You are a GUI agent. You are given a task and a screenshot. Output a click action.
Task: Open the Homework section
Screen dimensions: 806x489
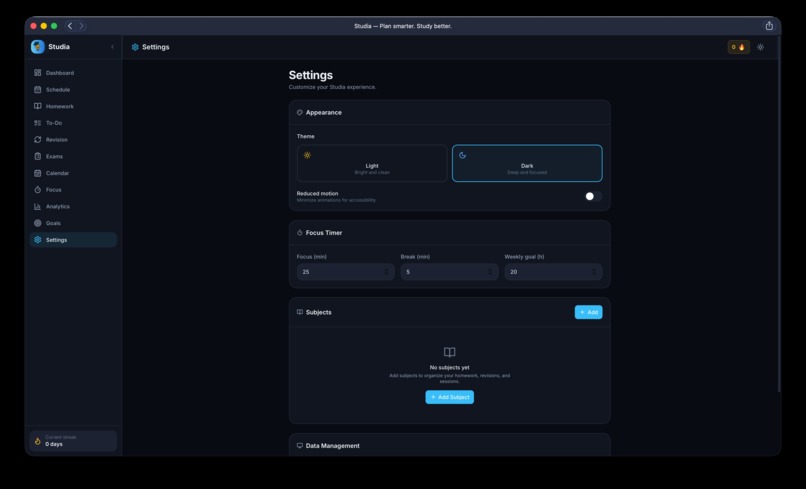click(73, 106)
